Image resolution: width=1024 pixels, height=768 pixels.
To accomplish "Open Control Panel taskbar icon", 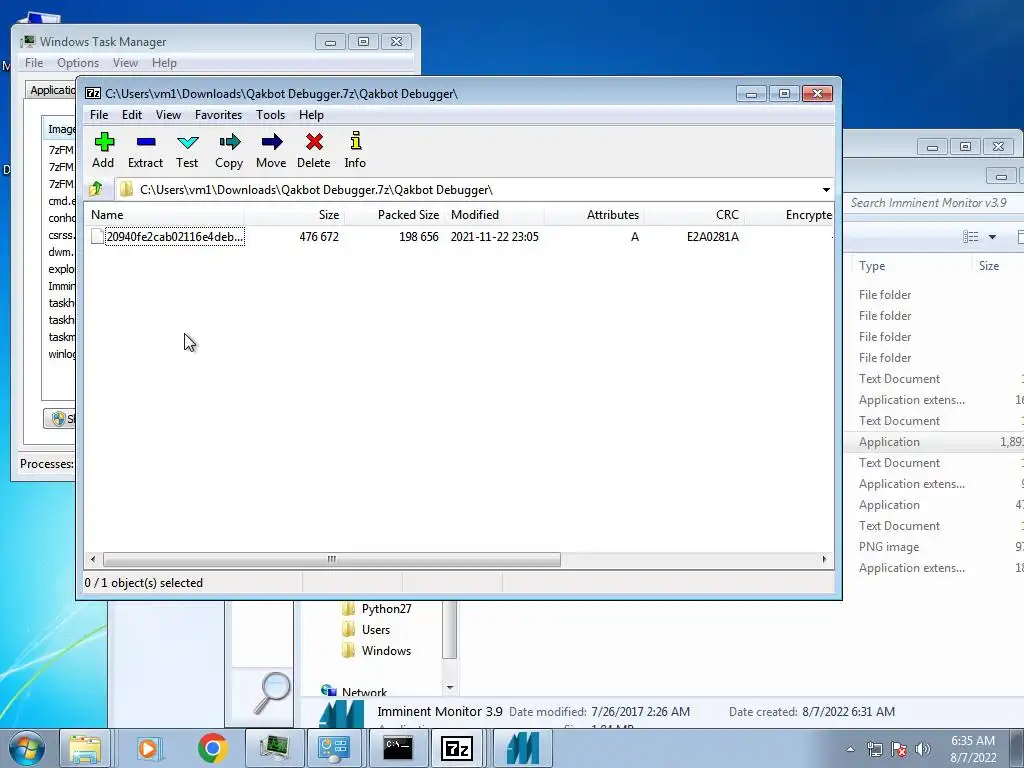I will coord(334,748).
